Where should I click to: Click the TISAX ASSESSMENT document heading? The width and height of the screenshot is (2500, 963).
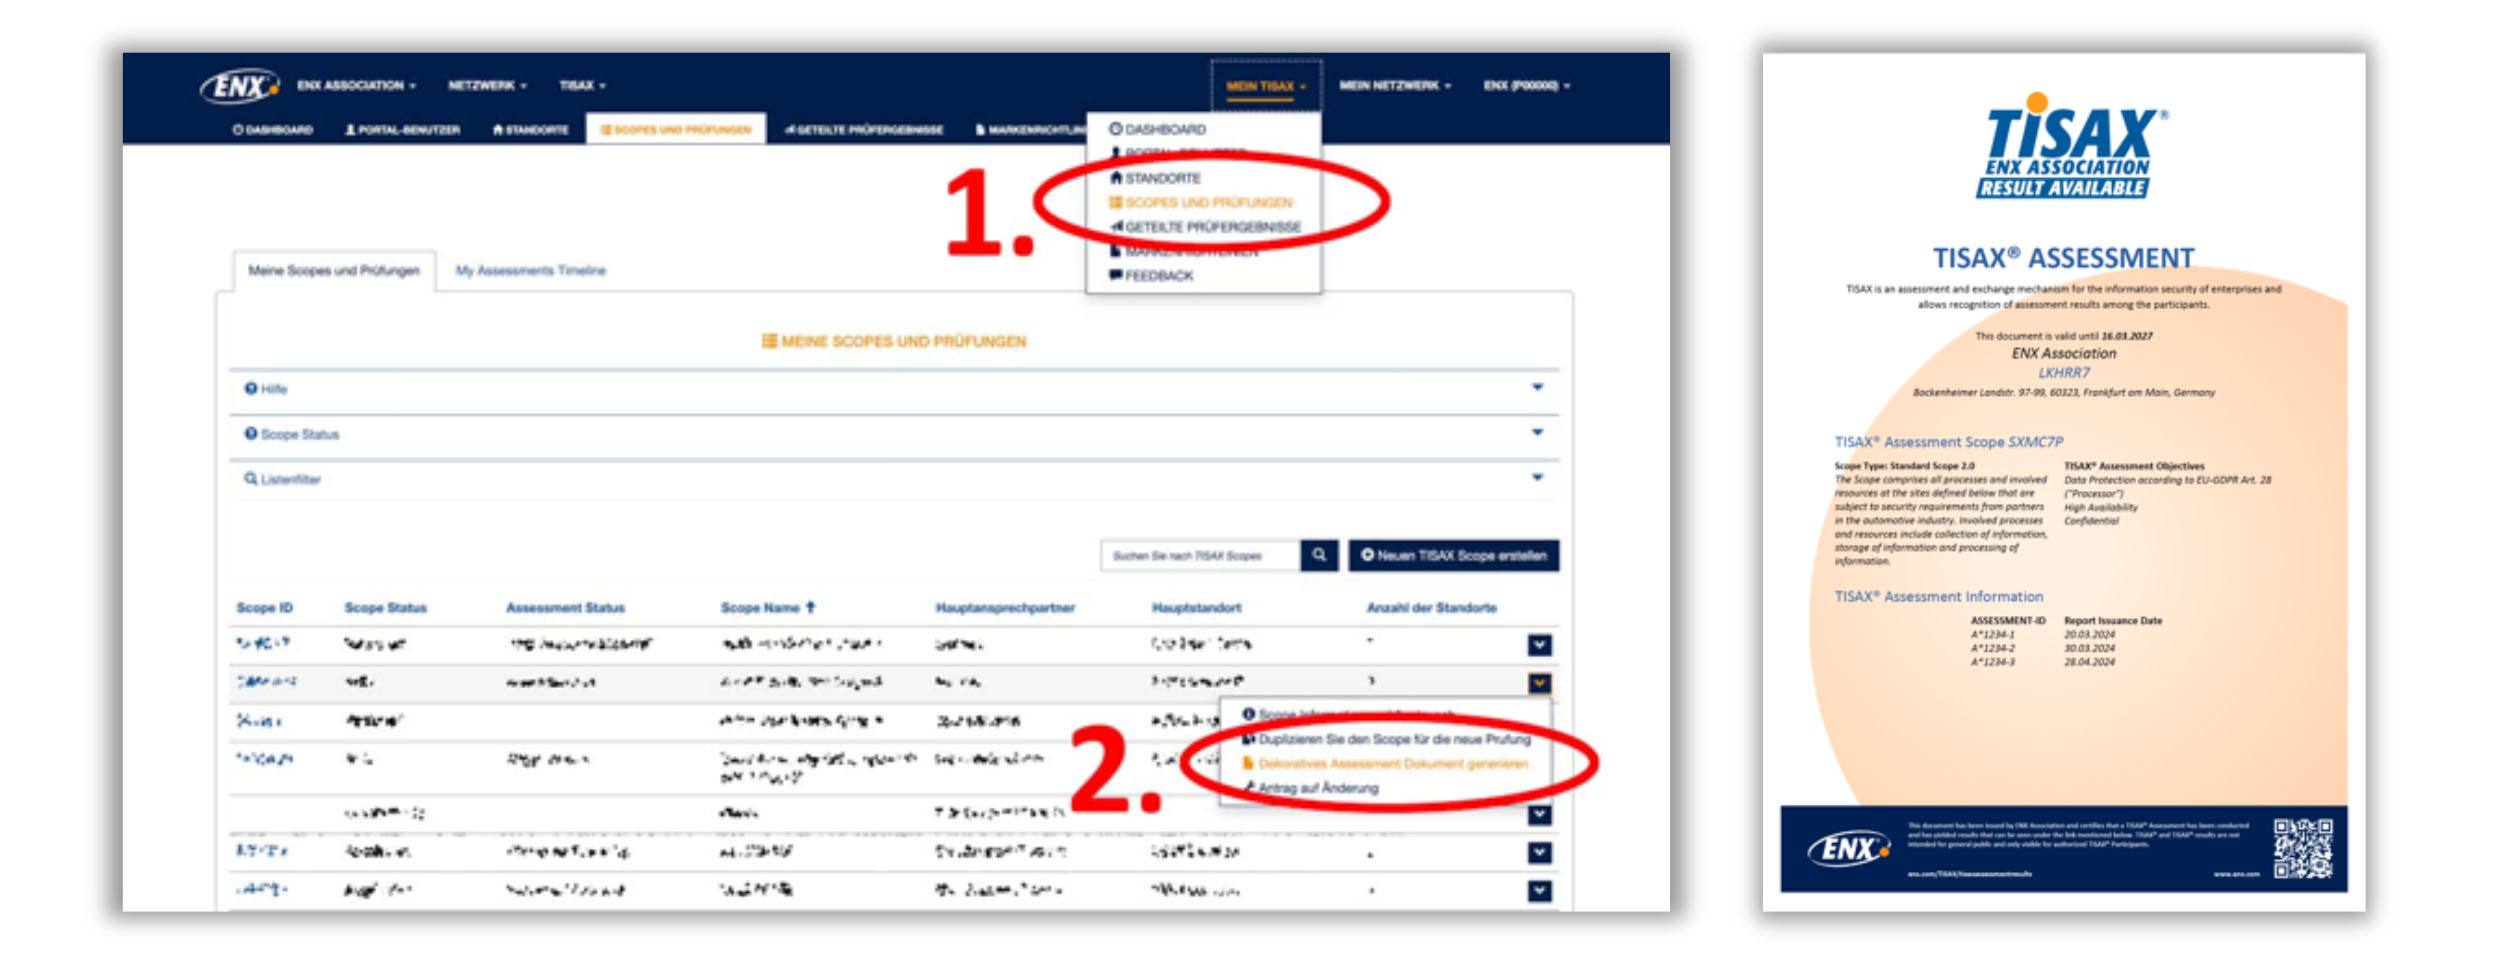coord(2063,258)
